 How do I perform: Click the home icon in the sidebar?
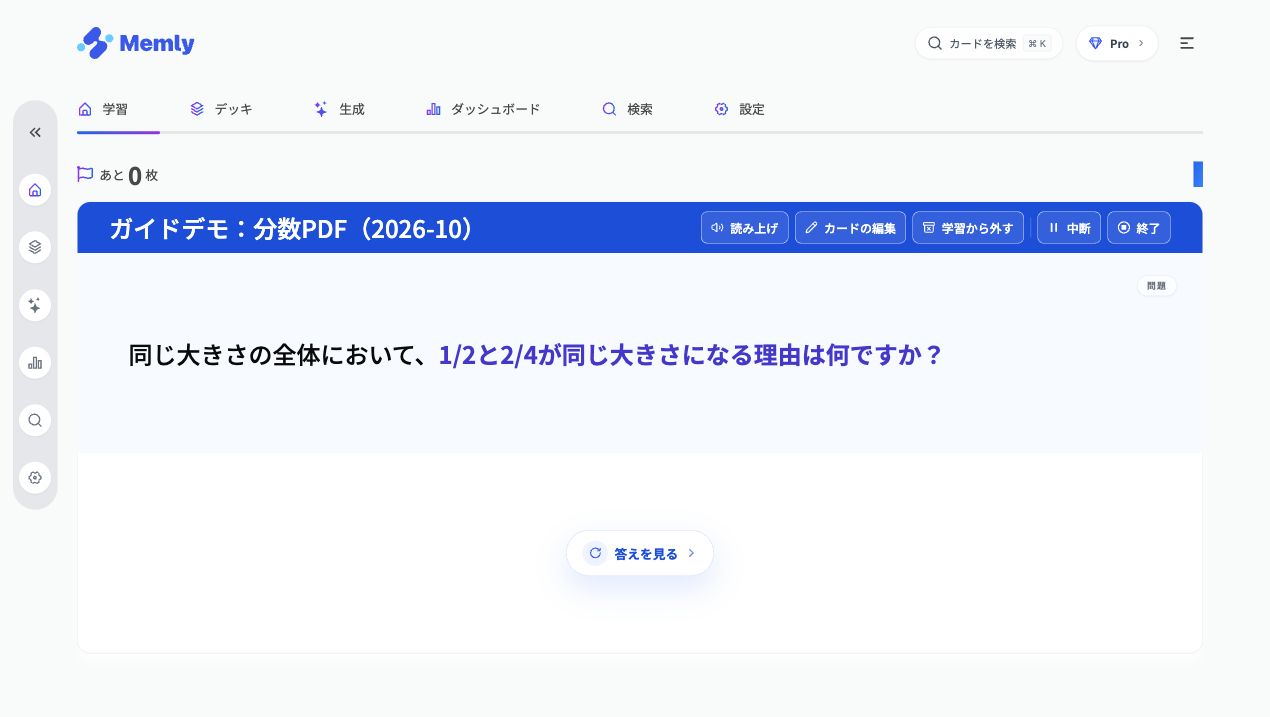click(x=35, y=190)
